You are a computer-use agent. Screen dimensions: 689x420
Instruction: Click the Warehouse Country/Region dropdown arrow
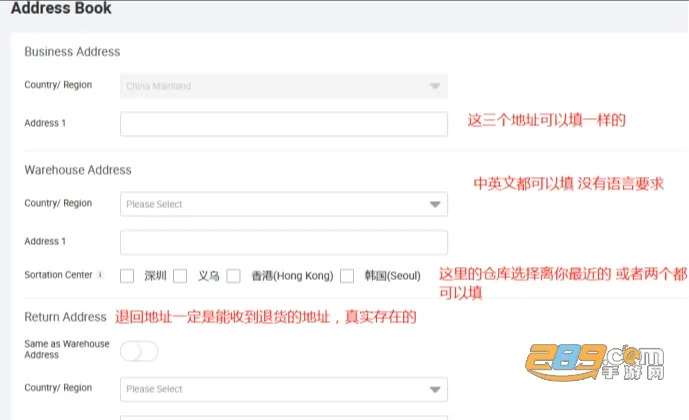pos(435,204)
